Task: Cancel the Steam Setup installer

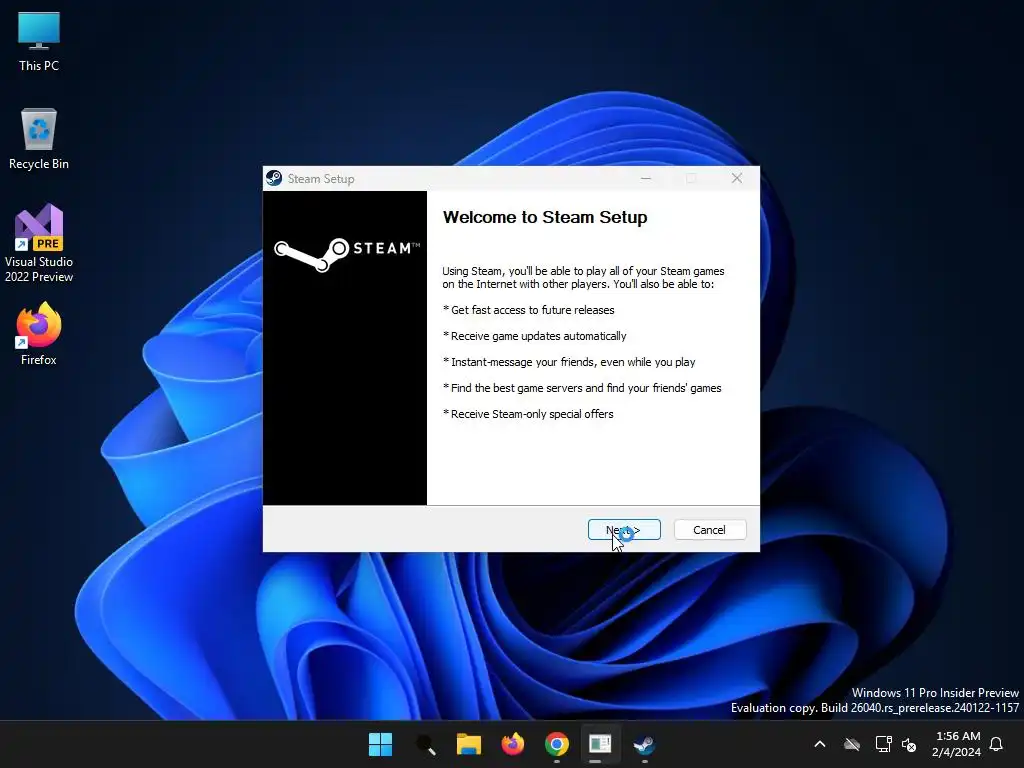Action: 709,530
